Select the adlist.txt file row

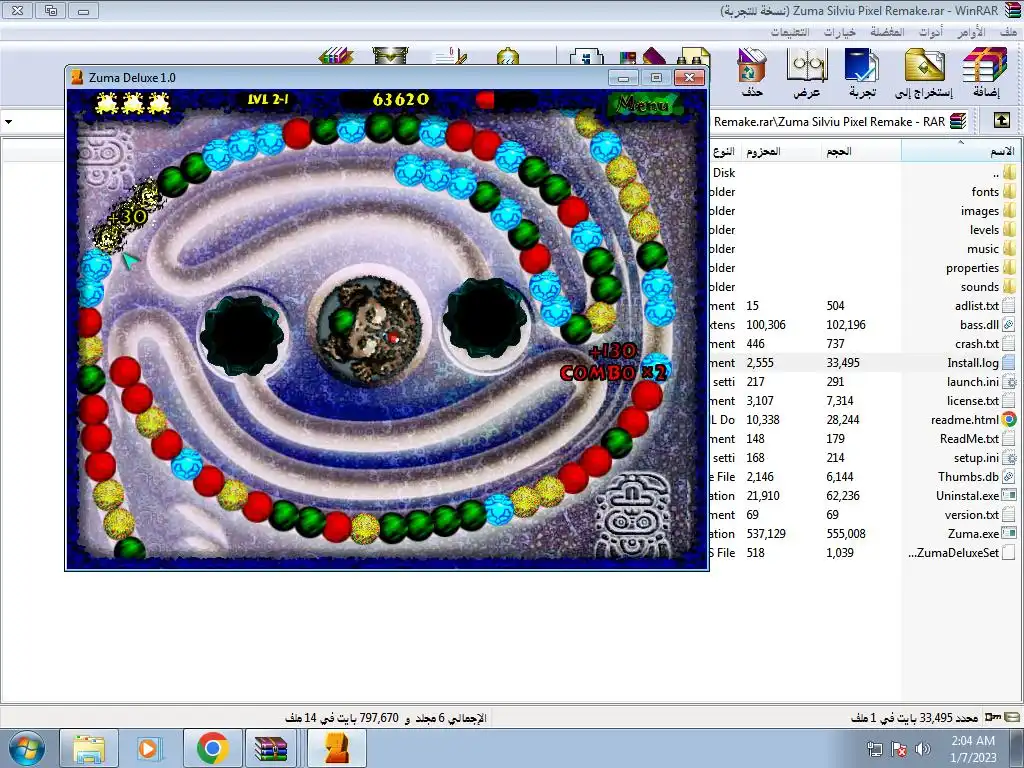click(x=863, y=306)
